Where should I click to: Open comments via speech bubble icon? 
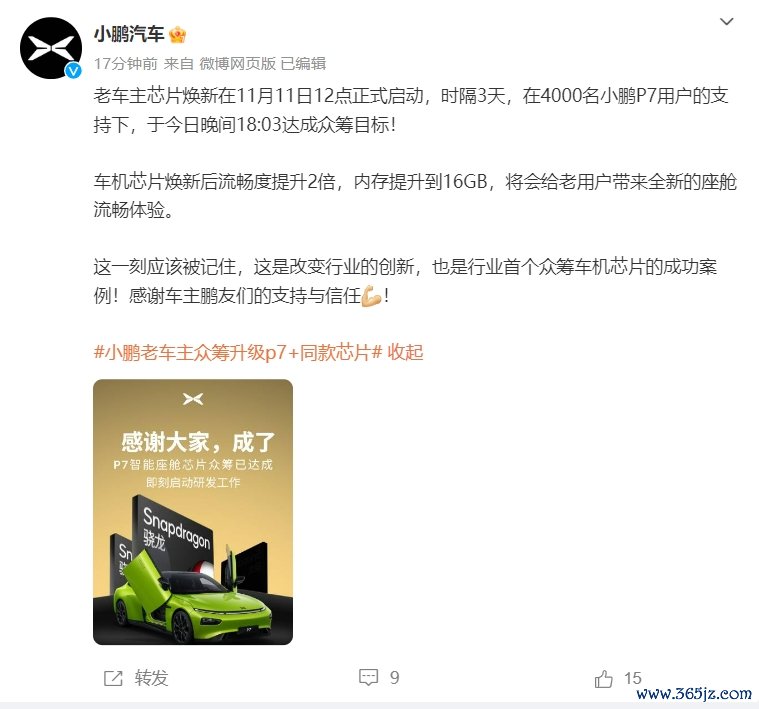(368, 677)
